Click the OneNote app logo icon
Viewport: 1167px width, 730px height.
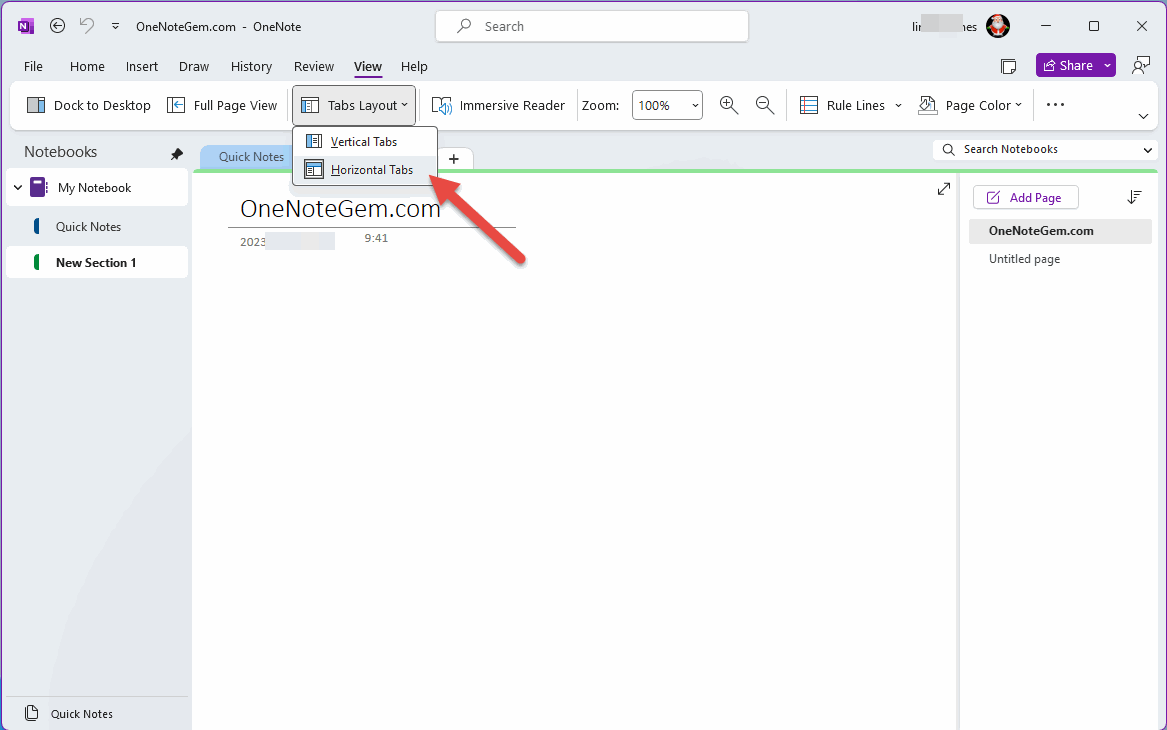tap(26, 26)
